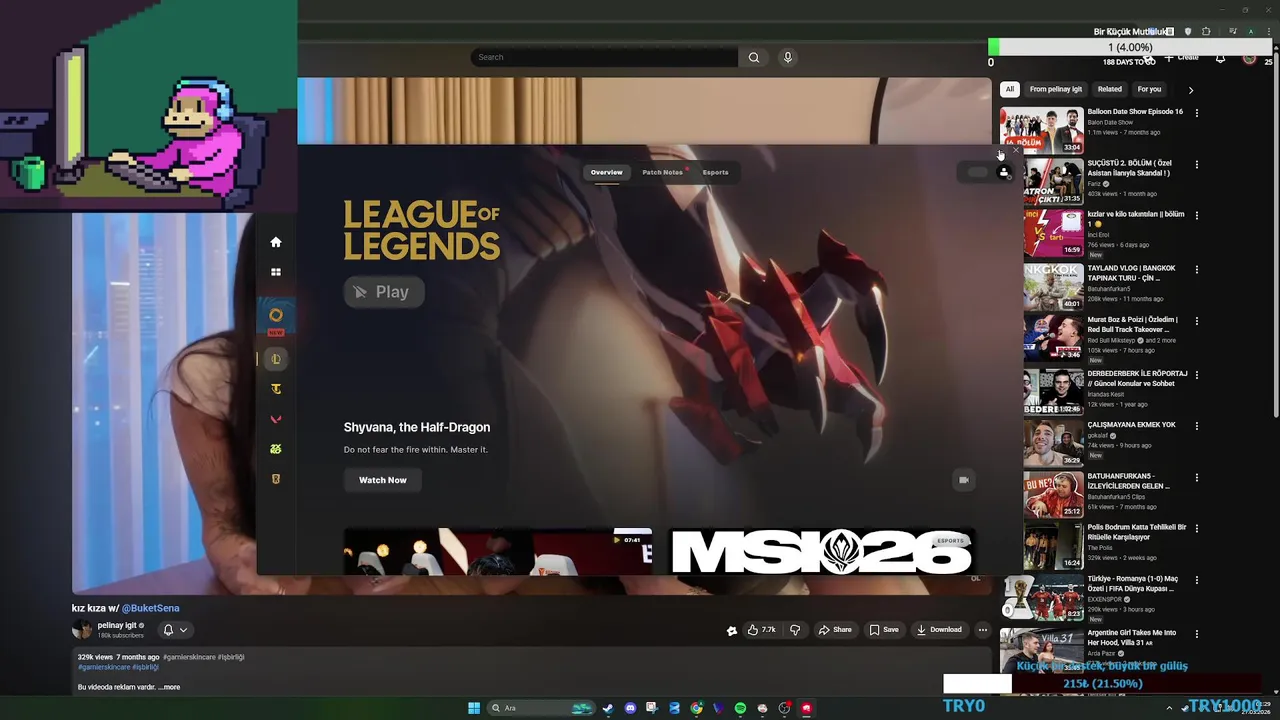Open options menu for Balloon Date Show video
This screenshot has height=720, width=1280.
point(1196,113)
